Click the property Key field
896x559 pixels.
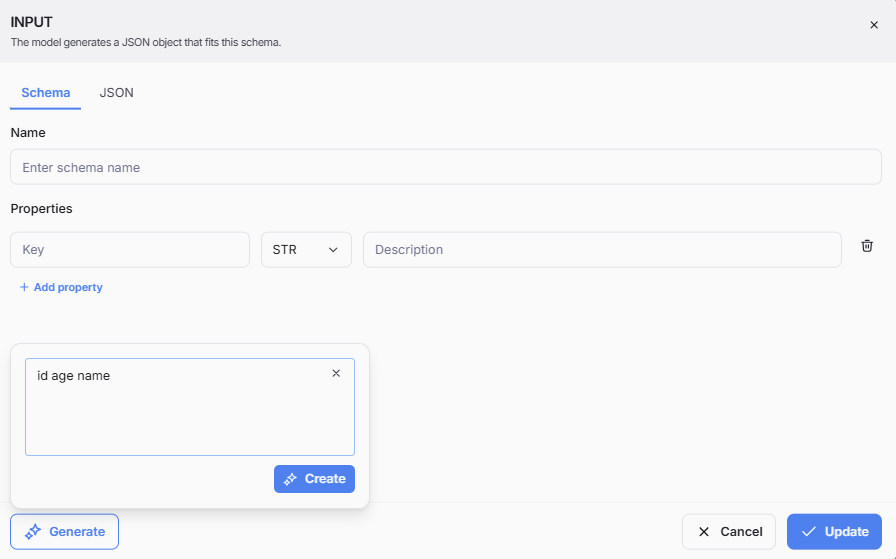130,250
